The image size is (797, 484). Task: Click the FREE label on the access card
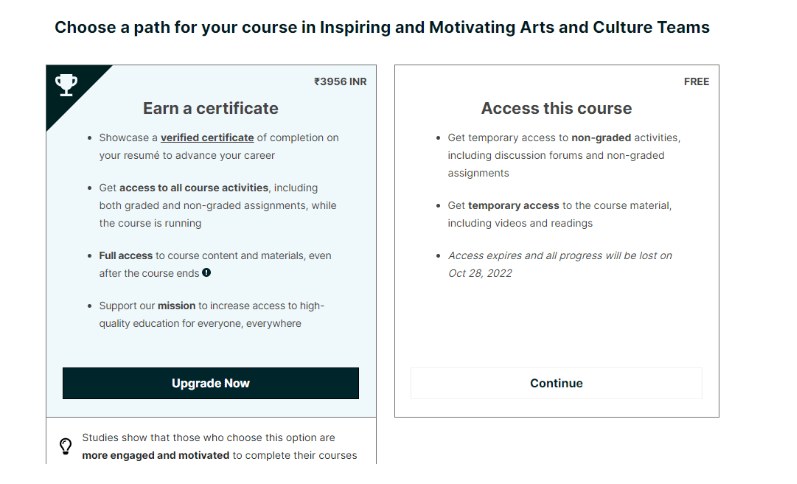point(696,82)
